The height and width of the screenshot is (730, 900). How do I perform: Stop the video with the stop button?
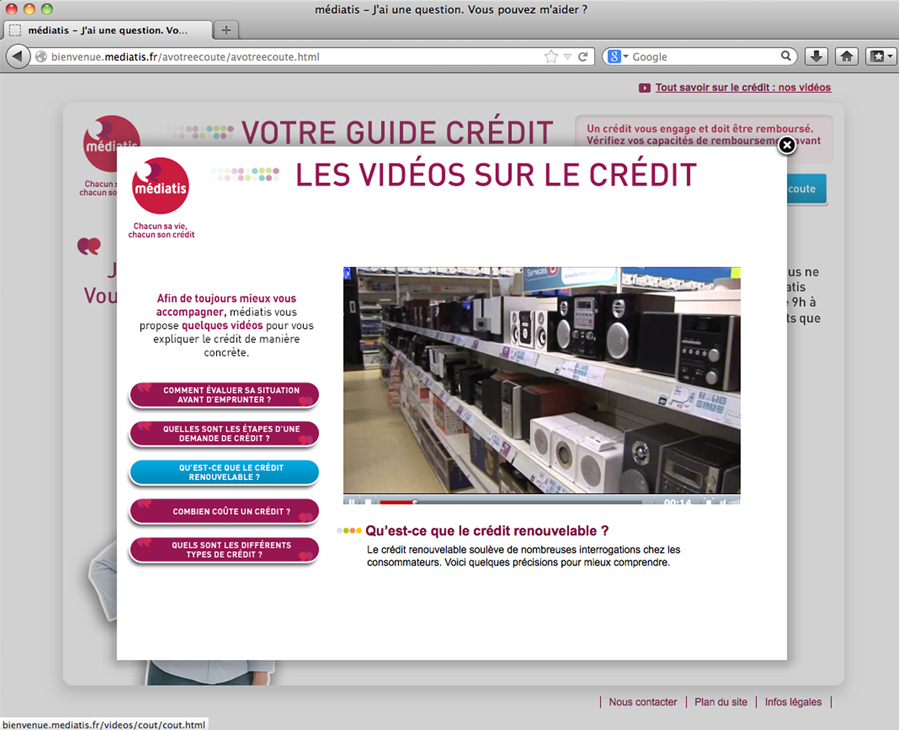pos(367,501)
